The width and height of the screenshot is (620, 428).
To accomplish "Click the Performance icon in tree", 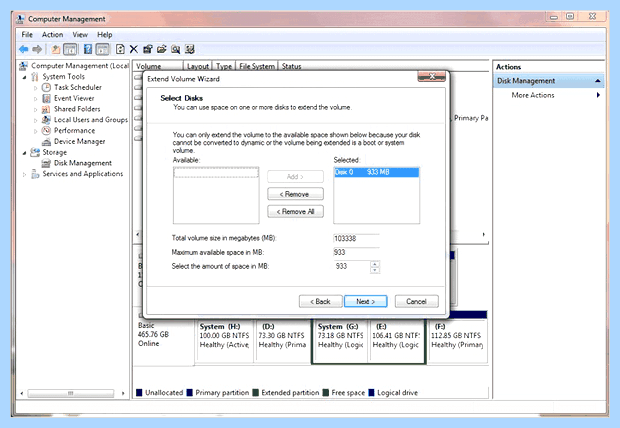I will [x=46, y=130].
